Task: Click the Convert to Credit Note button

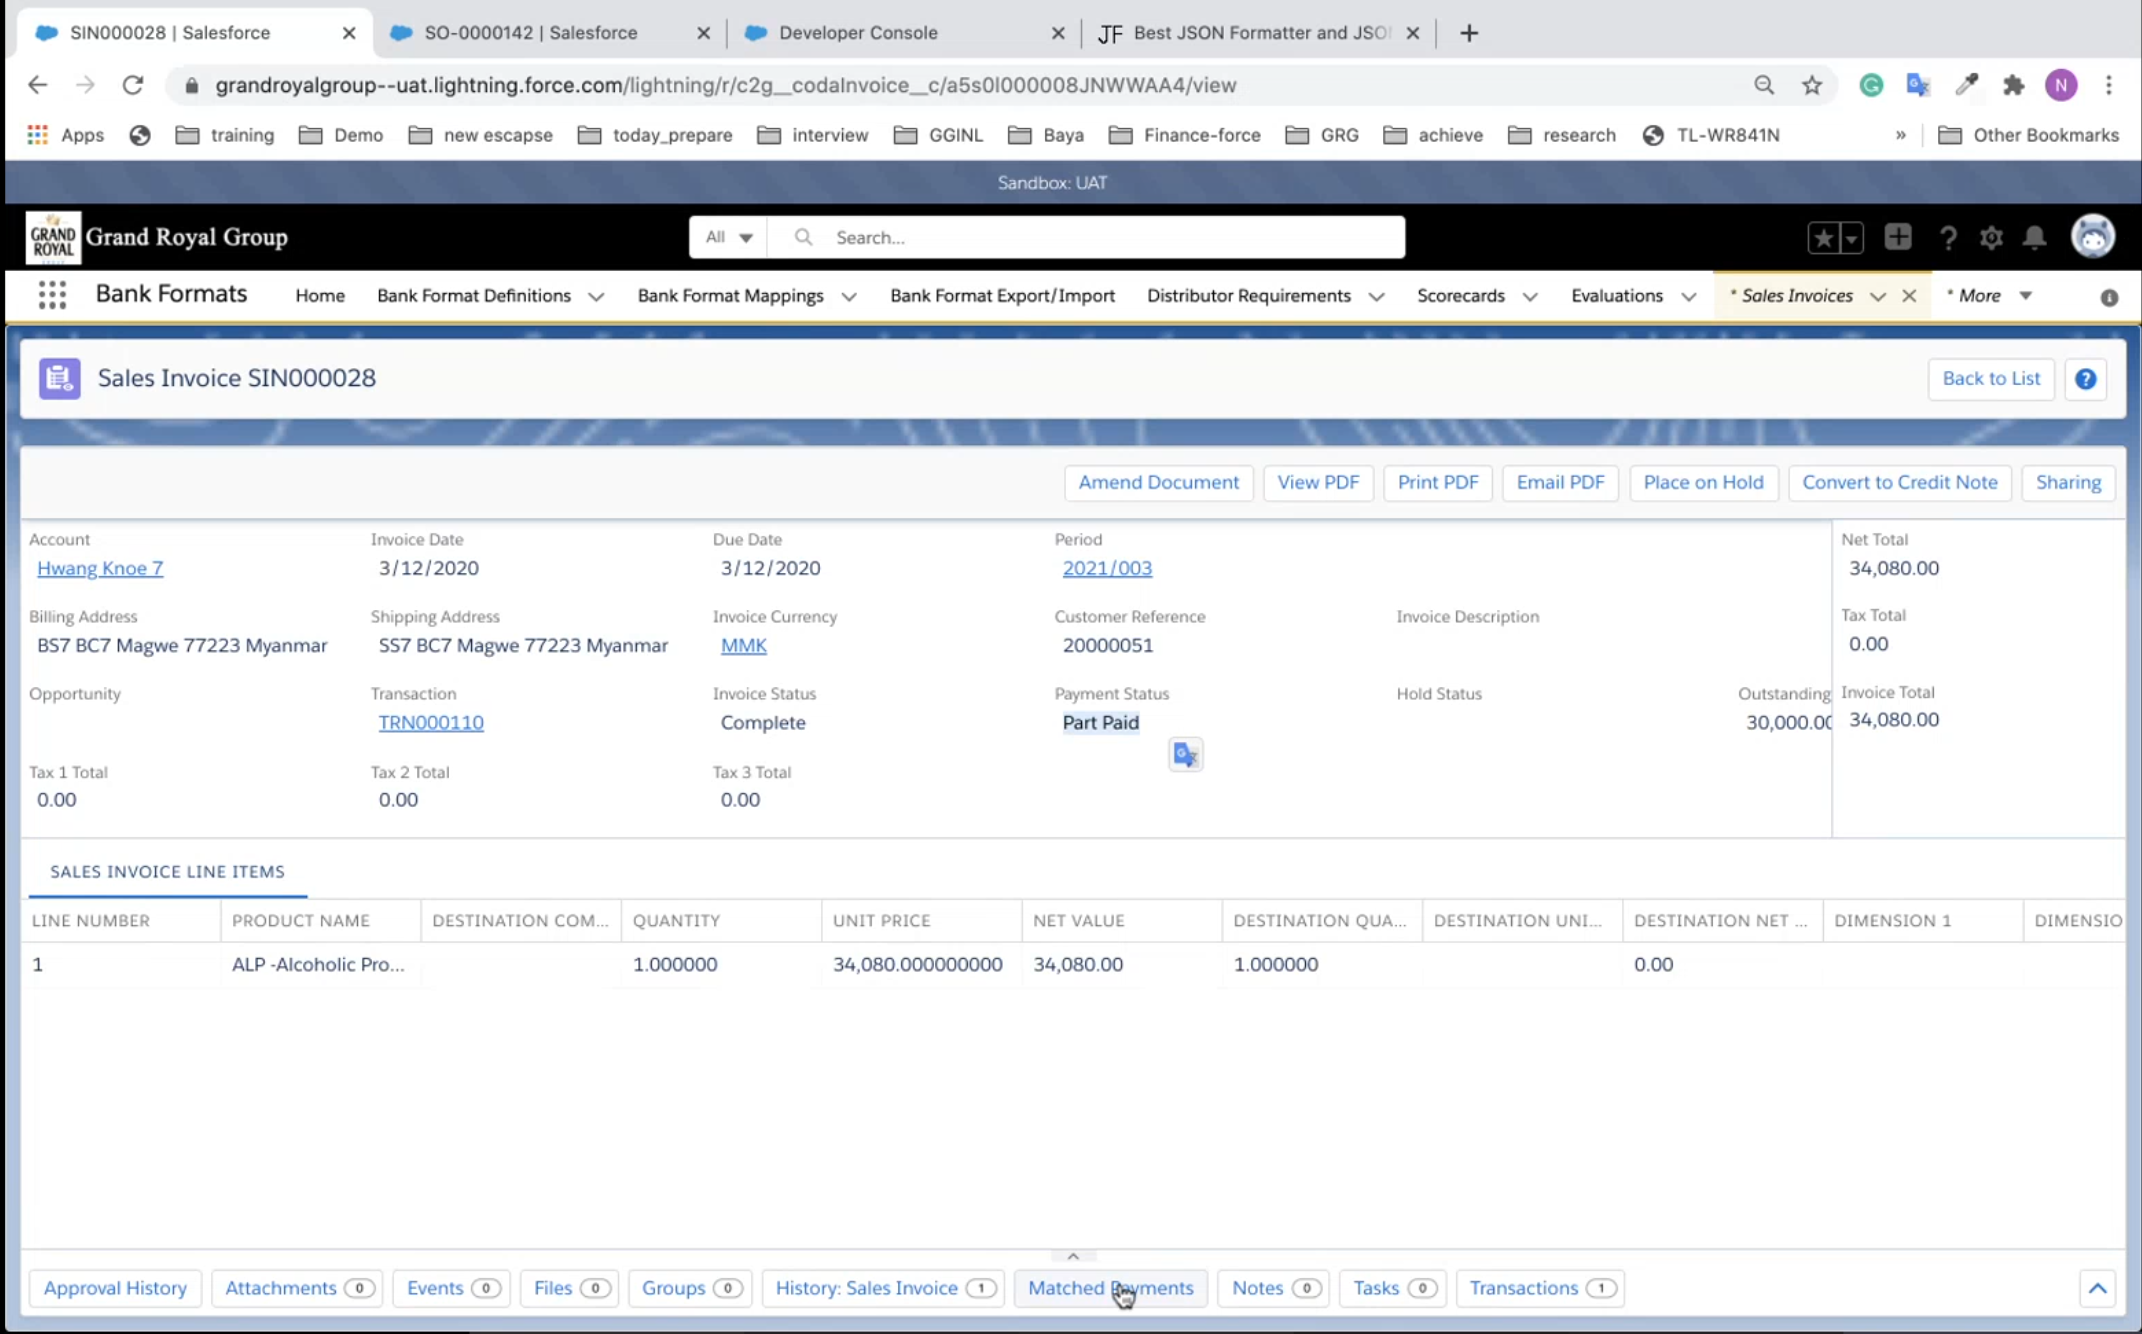Action: pos(1899,482)
